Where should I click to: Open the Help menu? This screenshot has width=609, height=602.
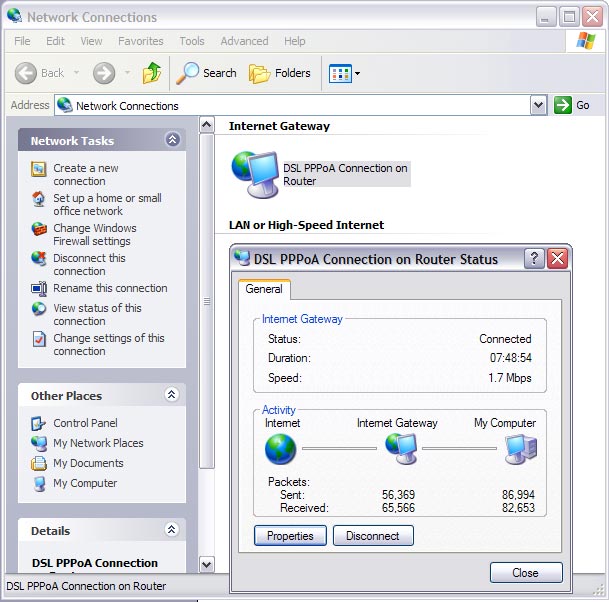(294, 41)
